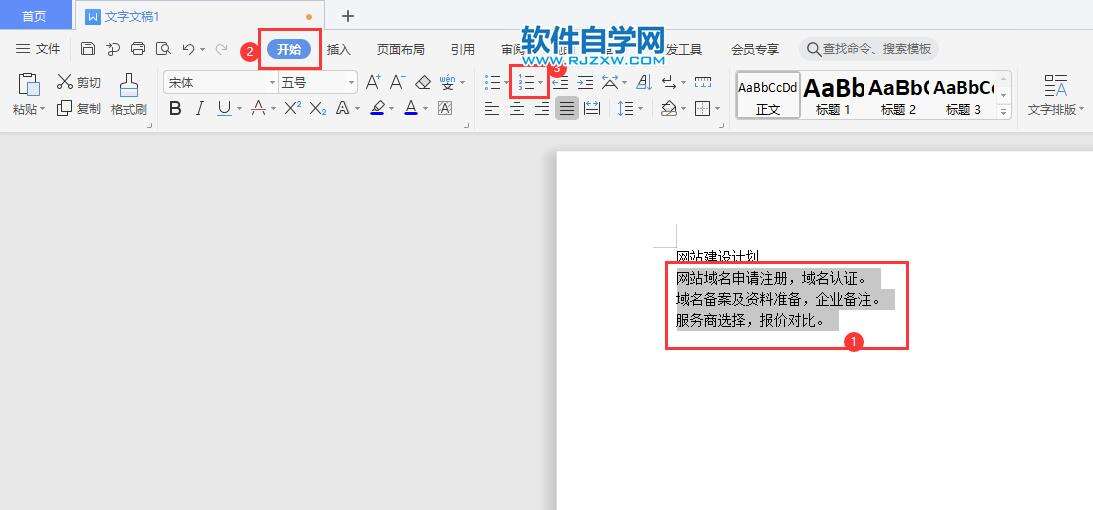This screenshot has width=1093, height=510.
Task: Apply paragraph shading fill color
Action: click(668, 108)
